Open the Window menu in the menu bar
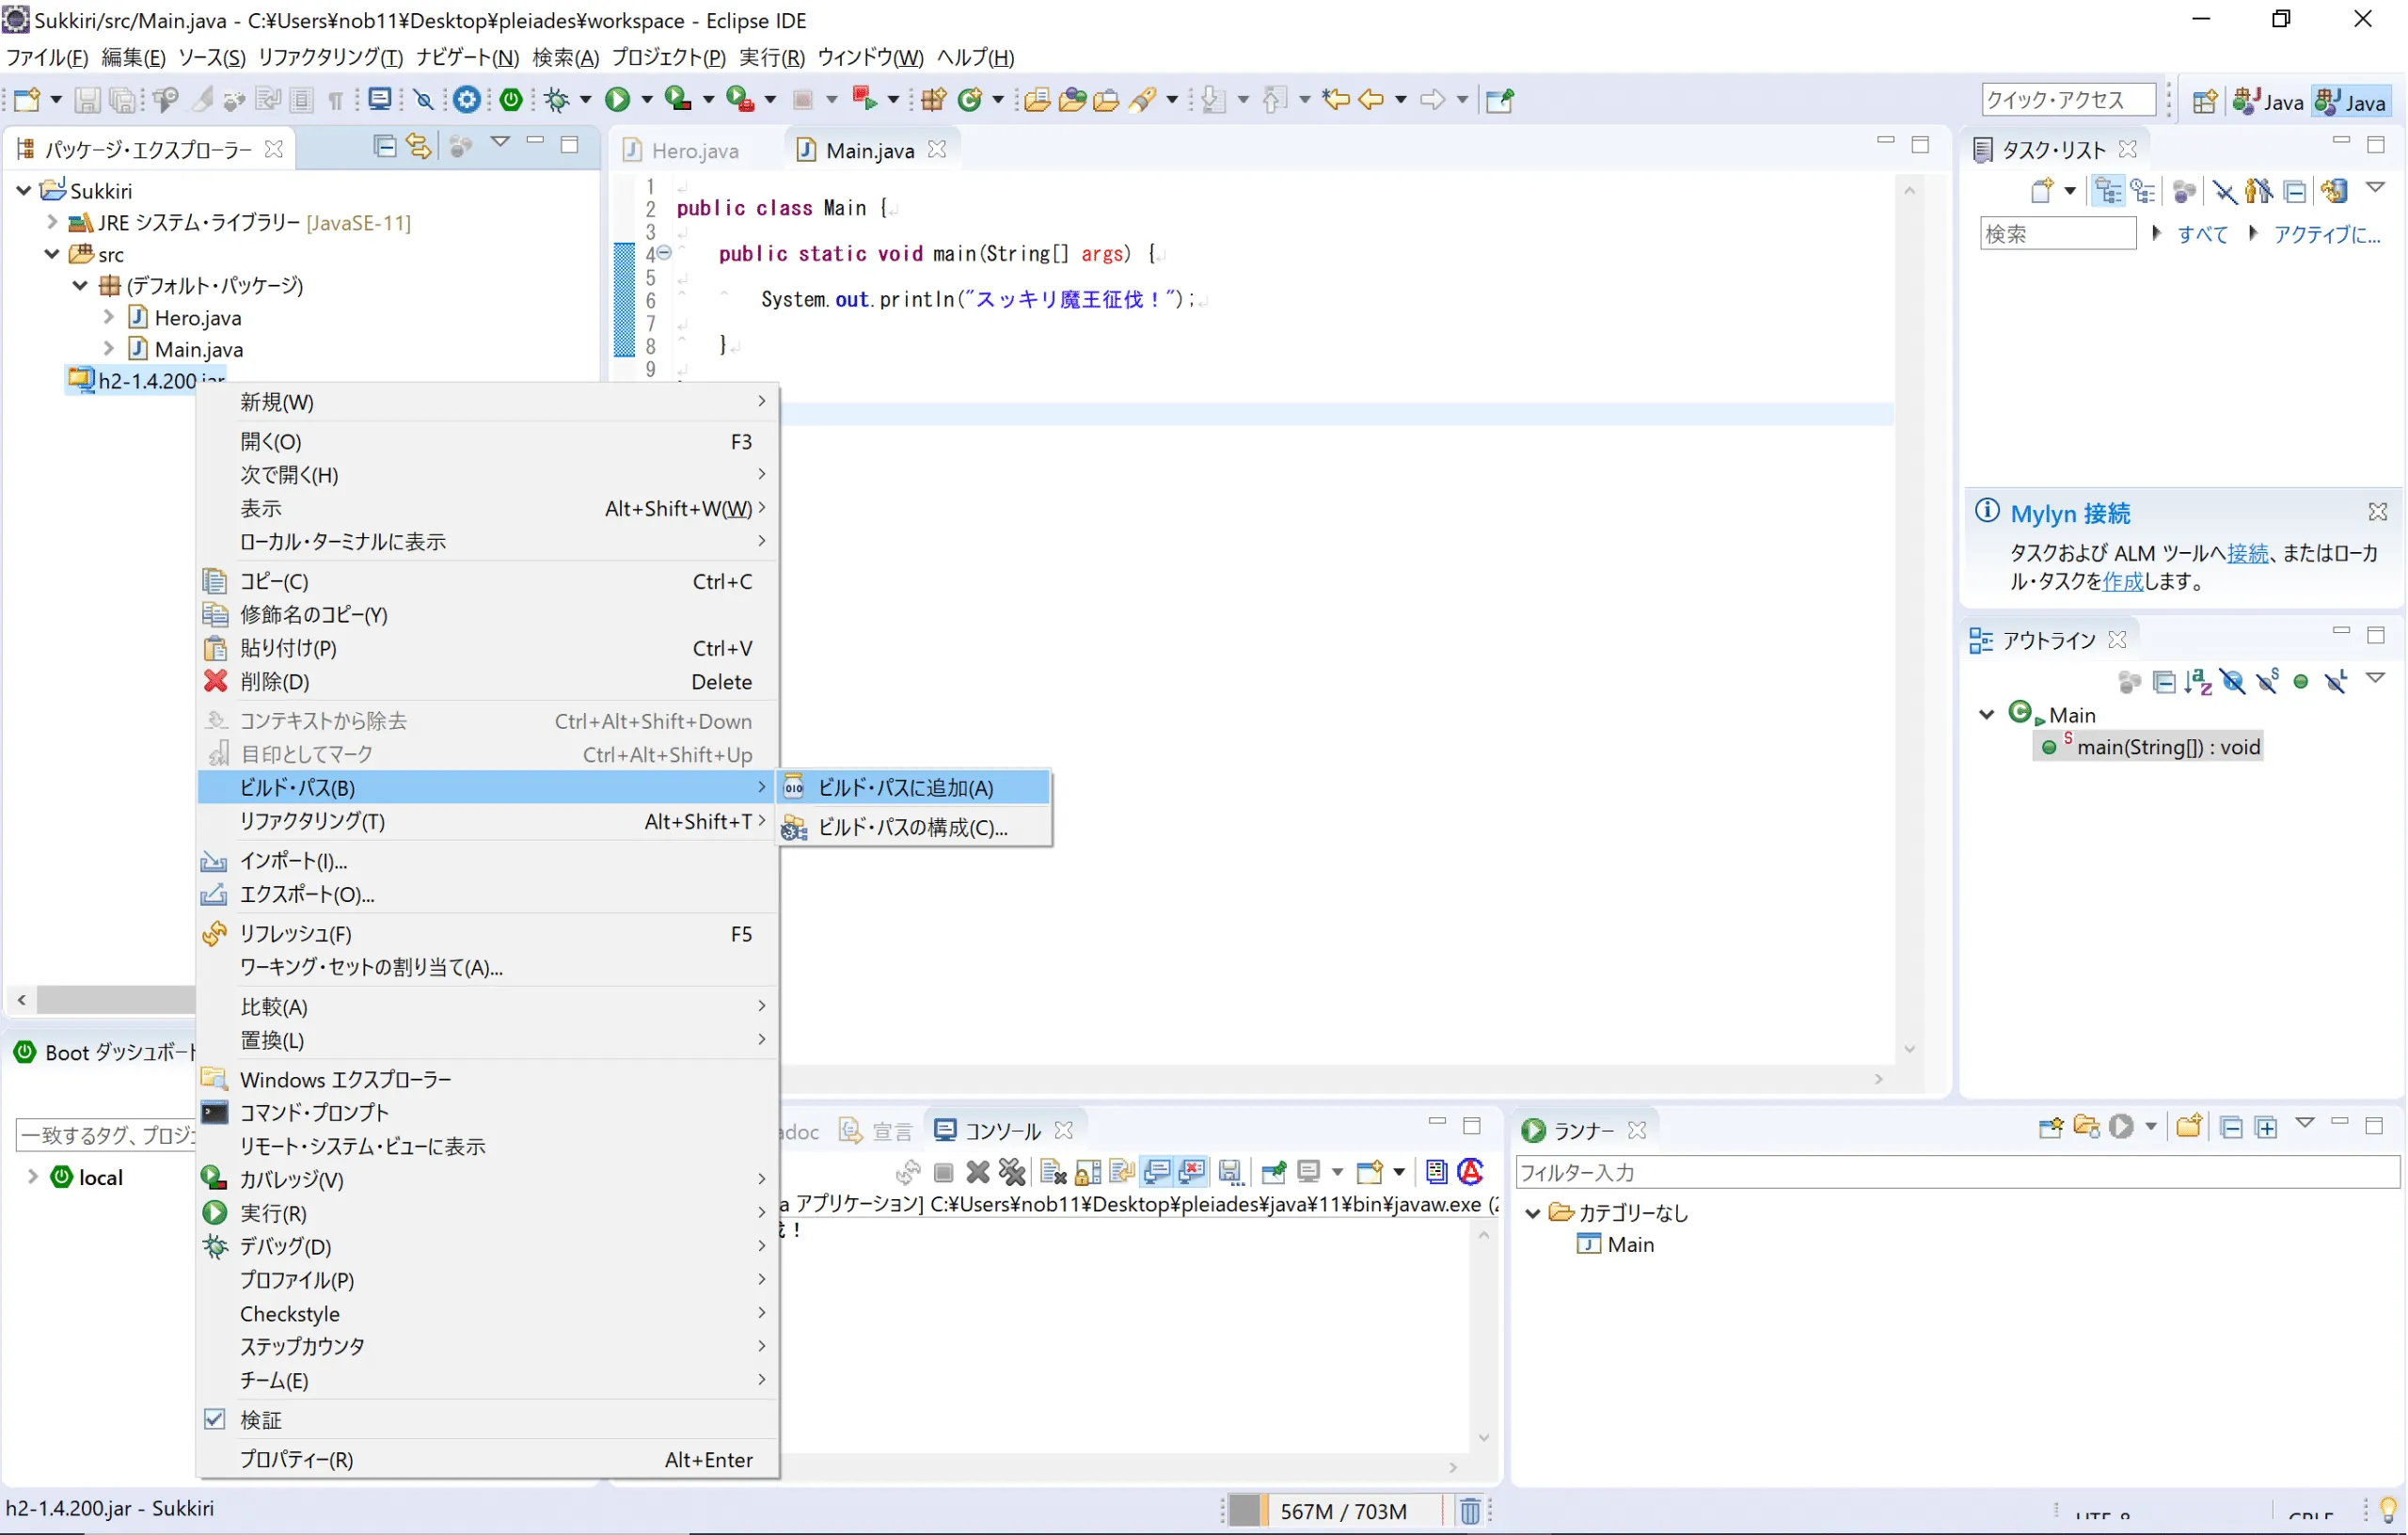Viewport: 2408px width, 1535px height. pyautogui.click(x=870, y=57)
